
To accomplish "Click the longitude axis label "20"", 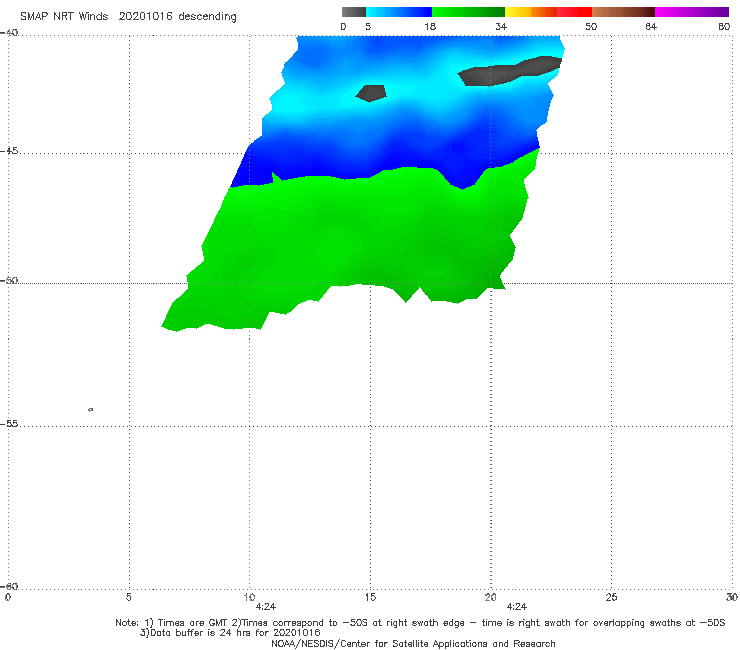I will [490, 598].
